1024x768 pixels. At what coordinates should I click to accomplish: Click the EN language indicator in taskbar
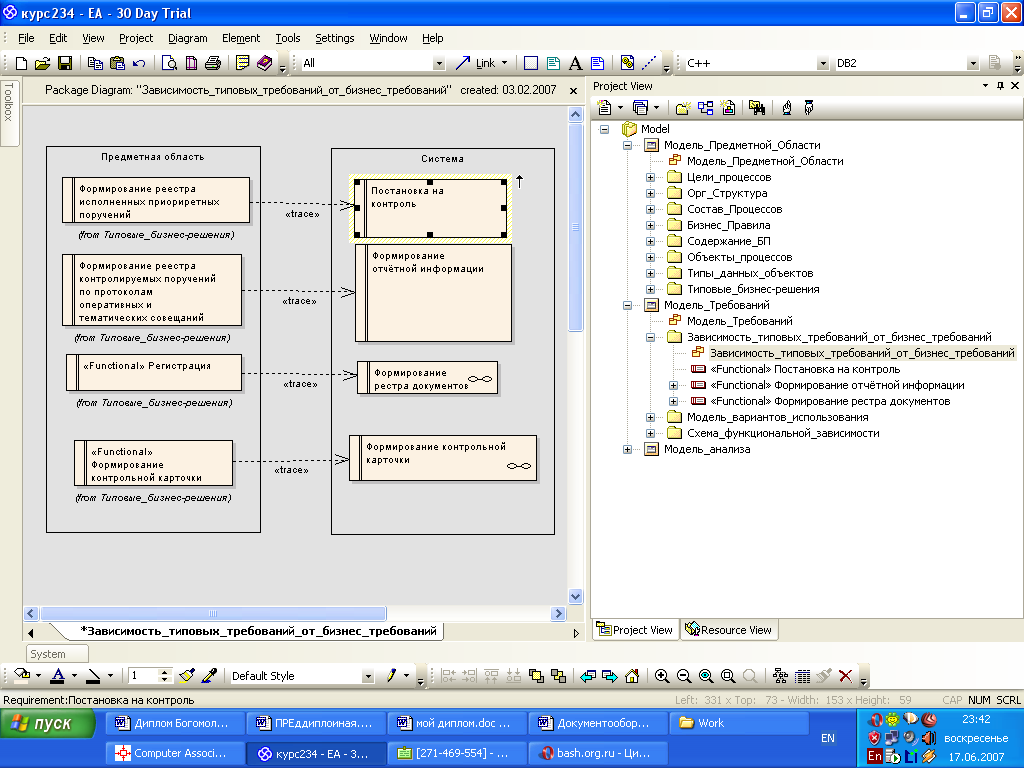pyautogui.click(x=827, y=738)
